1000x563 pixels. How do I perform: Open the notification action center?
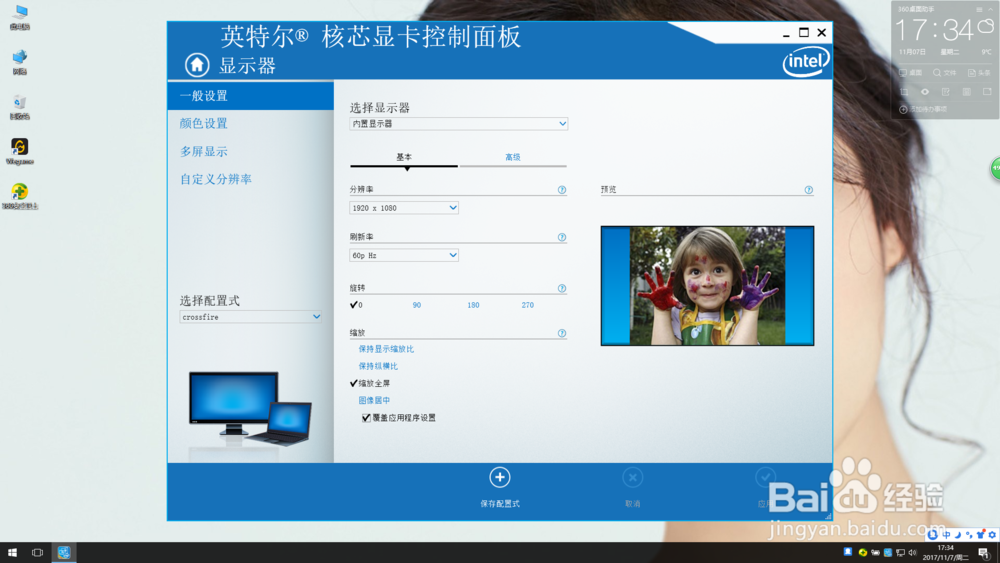click(x=984, y=553)
